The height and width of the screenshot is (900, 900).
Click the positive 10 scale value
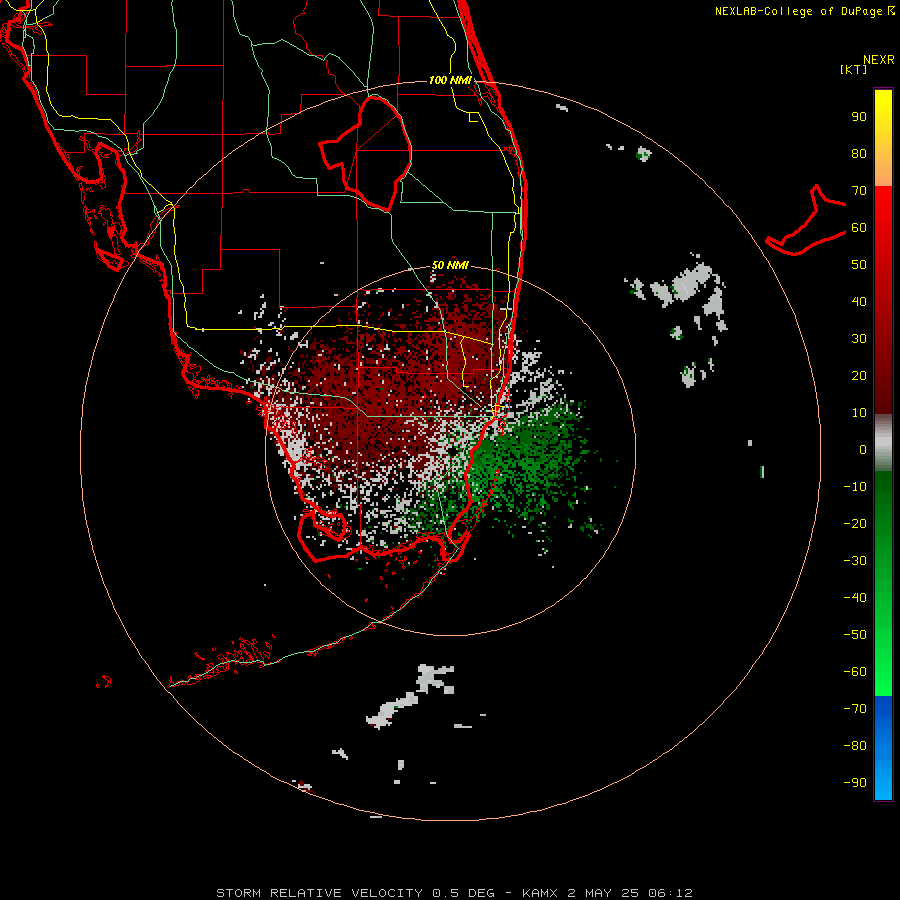(859, 413)
